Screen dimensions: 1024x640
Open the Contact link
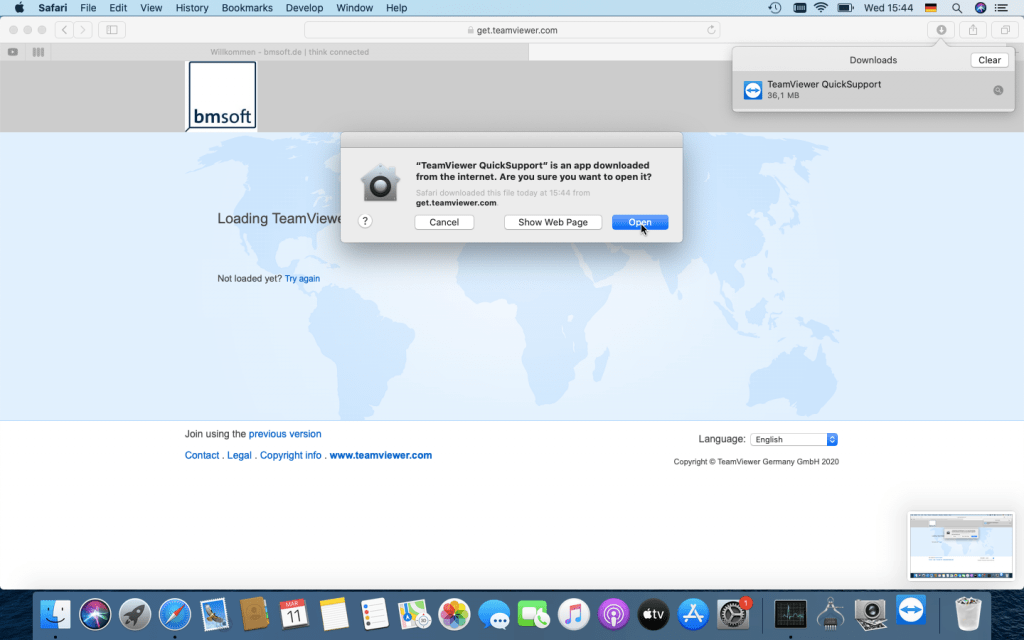[x=202, y=455]
